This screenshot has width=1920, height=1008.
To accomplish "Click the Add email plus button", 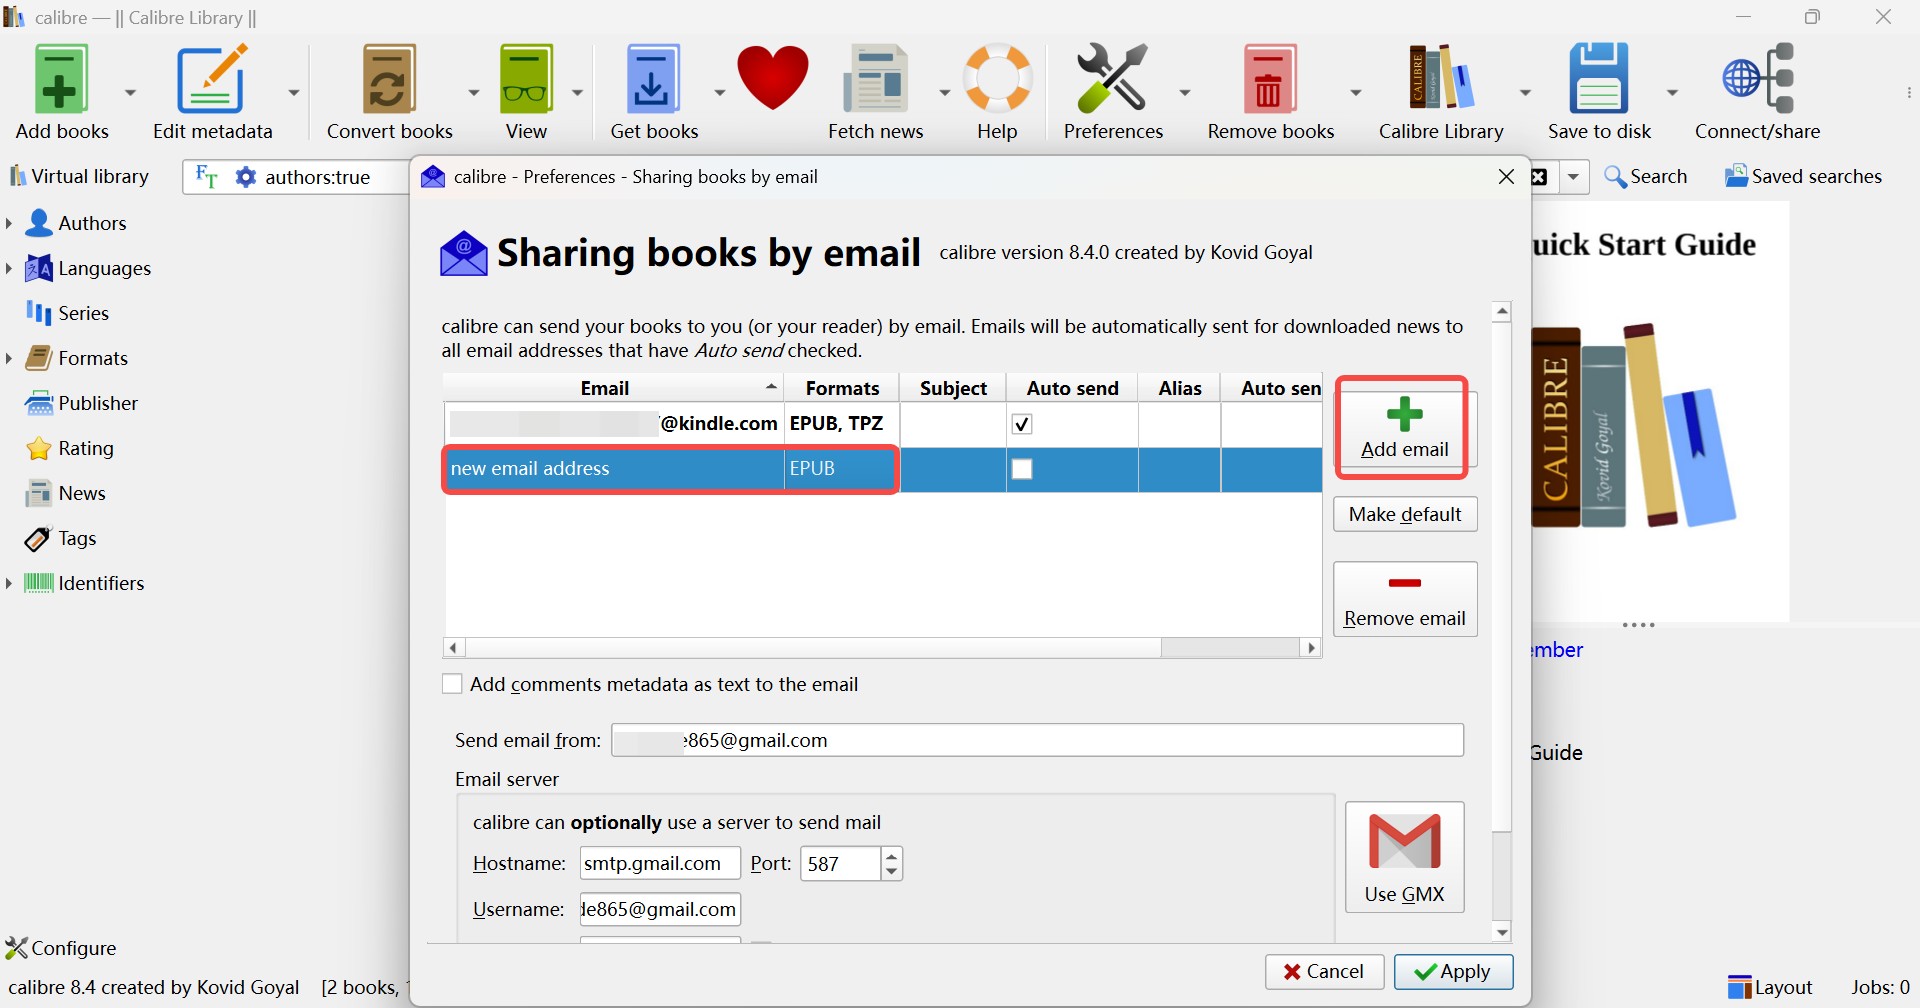I will pyautogui.click(x=1405, y=427).
